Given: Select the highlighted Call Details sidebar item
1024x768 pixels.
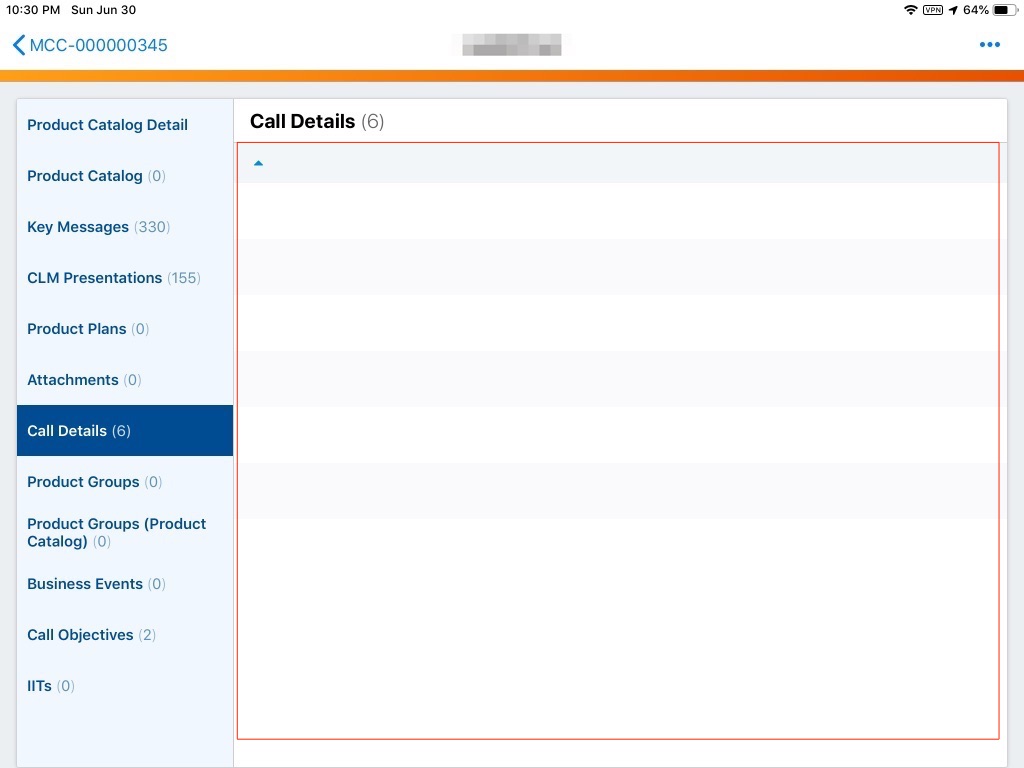Looking at the screenshot, I should (79, 431).
